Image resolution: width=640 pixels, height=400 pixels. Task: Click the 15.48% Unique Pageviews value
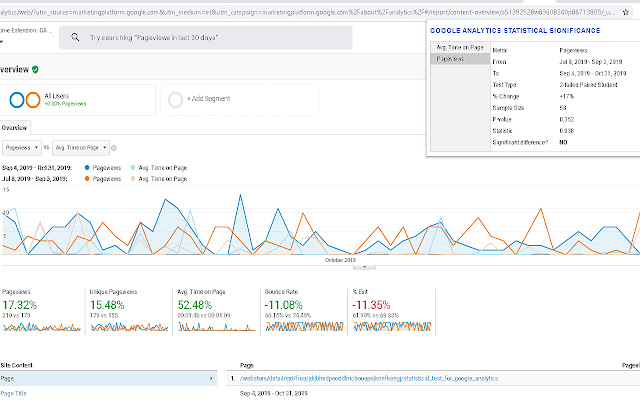click(107, 305)
